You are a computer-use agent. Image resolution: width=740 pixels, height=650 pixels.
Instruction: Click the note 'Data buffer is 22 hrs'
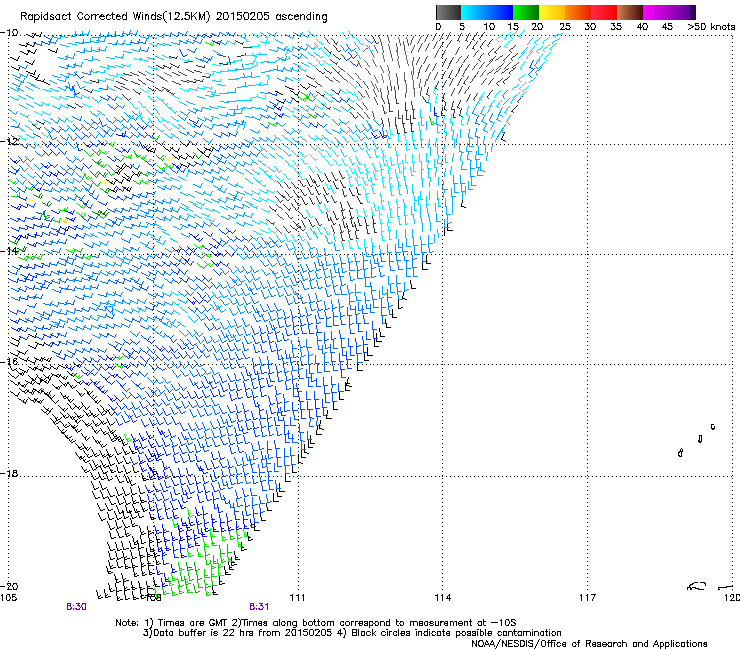(200, 633)
